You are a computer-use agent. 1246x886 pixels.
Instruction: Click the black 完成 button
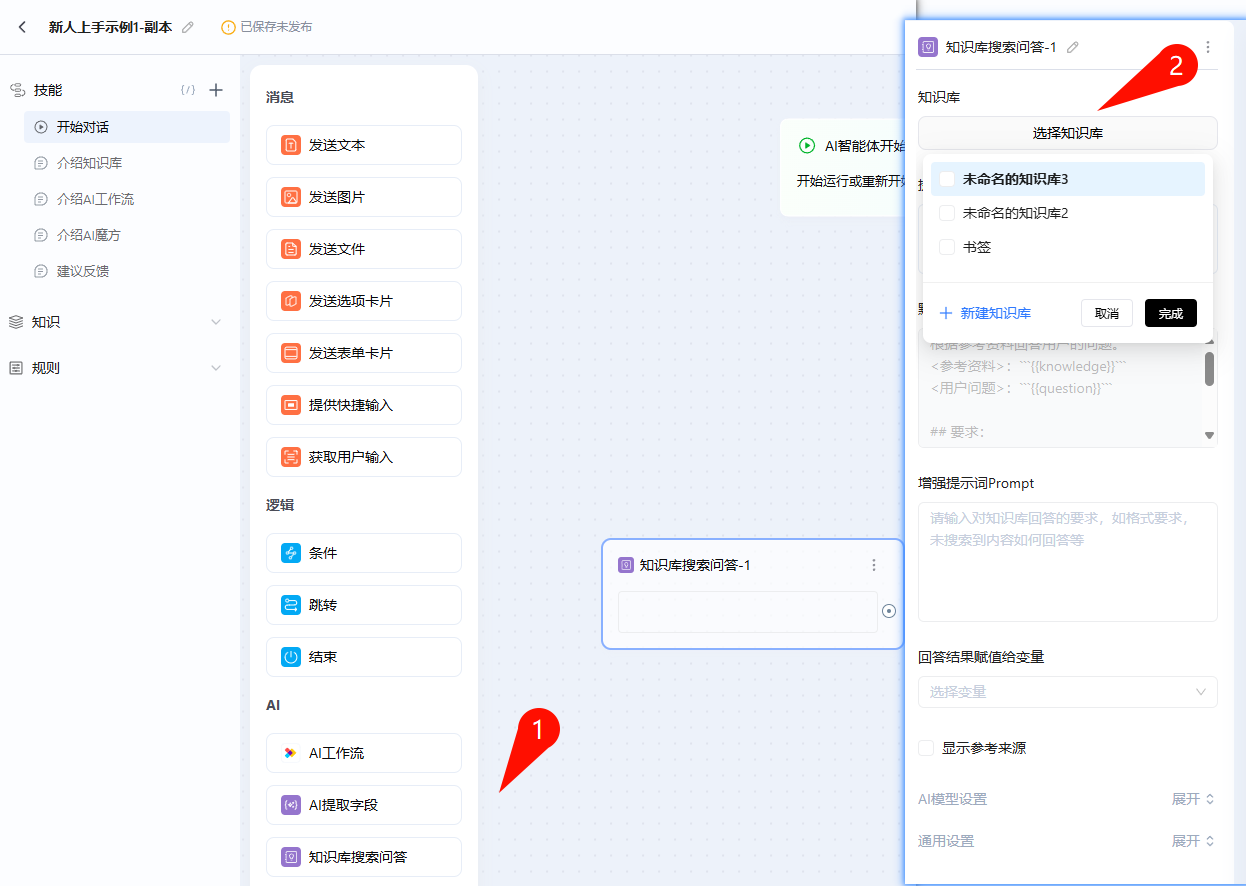[1171, 313]
